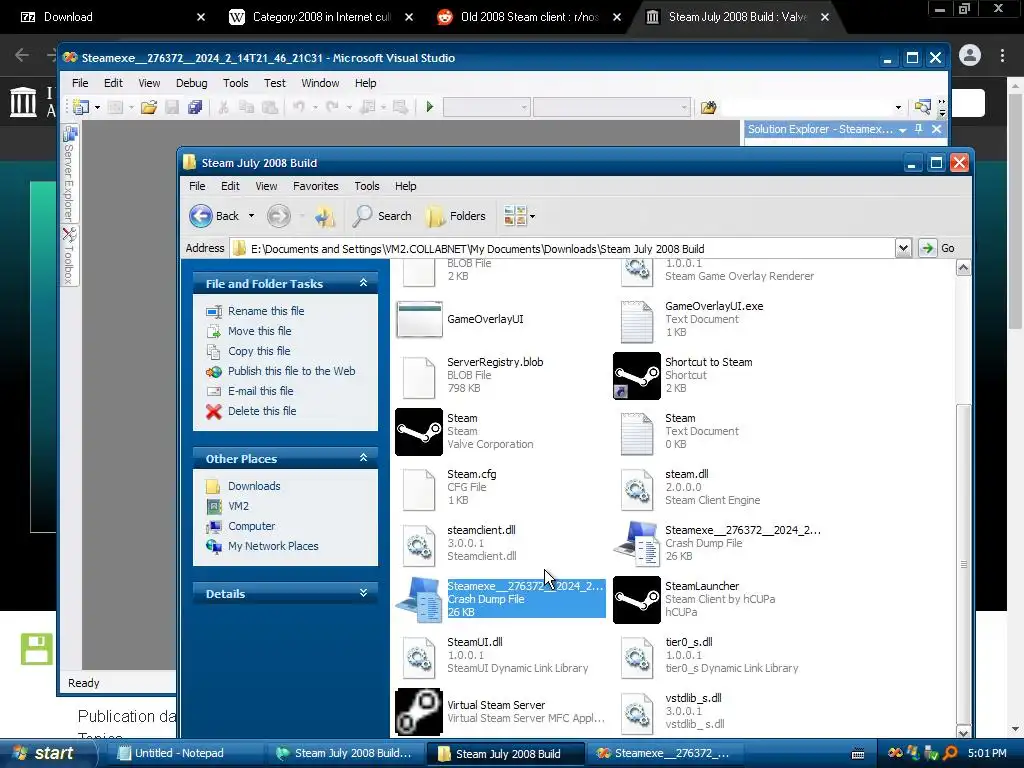Open the Explorer Tools menu

366,186
